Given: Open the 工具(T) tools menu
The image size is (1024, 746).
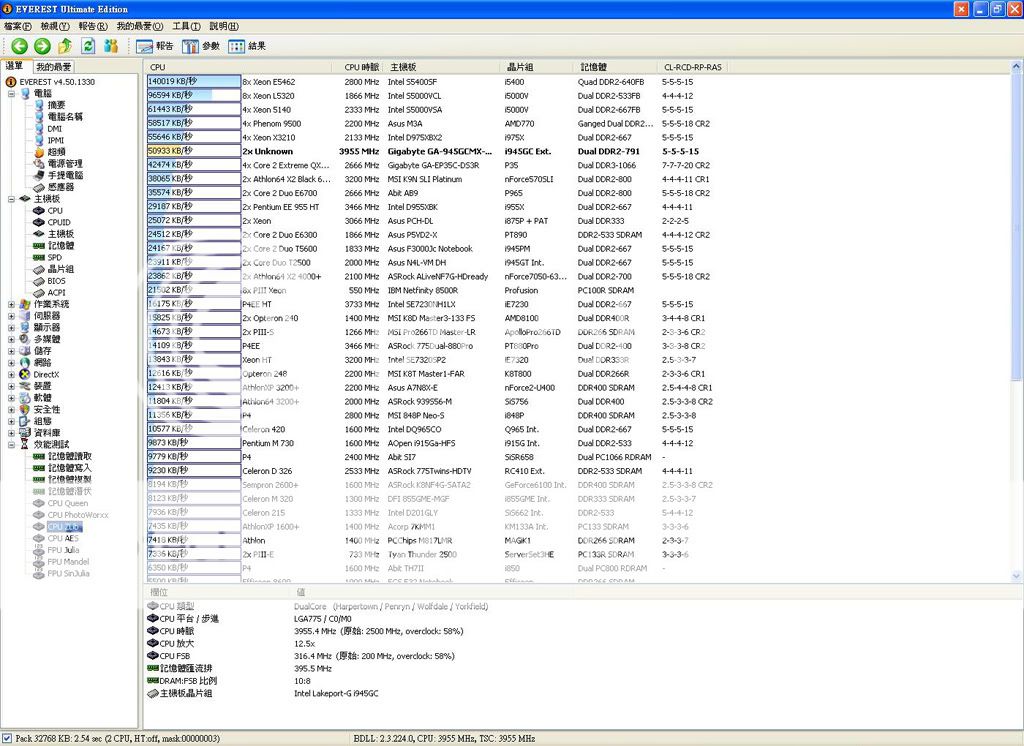Looking at the screenshot, I should [x=186, y=26].
